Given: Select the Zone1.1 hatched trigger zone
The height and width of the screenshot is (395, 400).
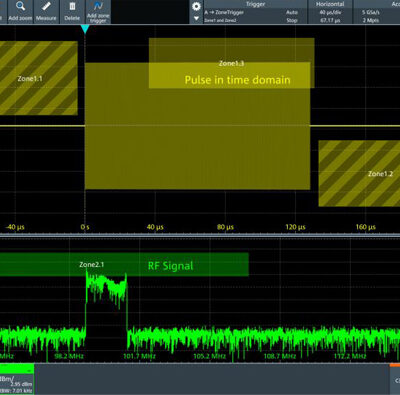Looking at the screenshot, I should (x=39, y=78).
